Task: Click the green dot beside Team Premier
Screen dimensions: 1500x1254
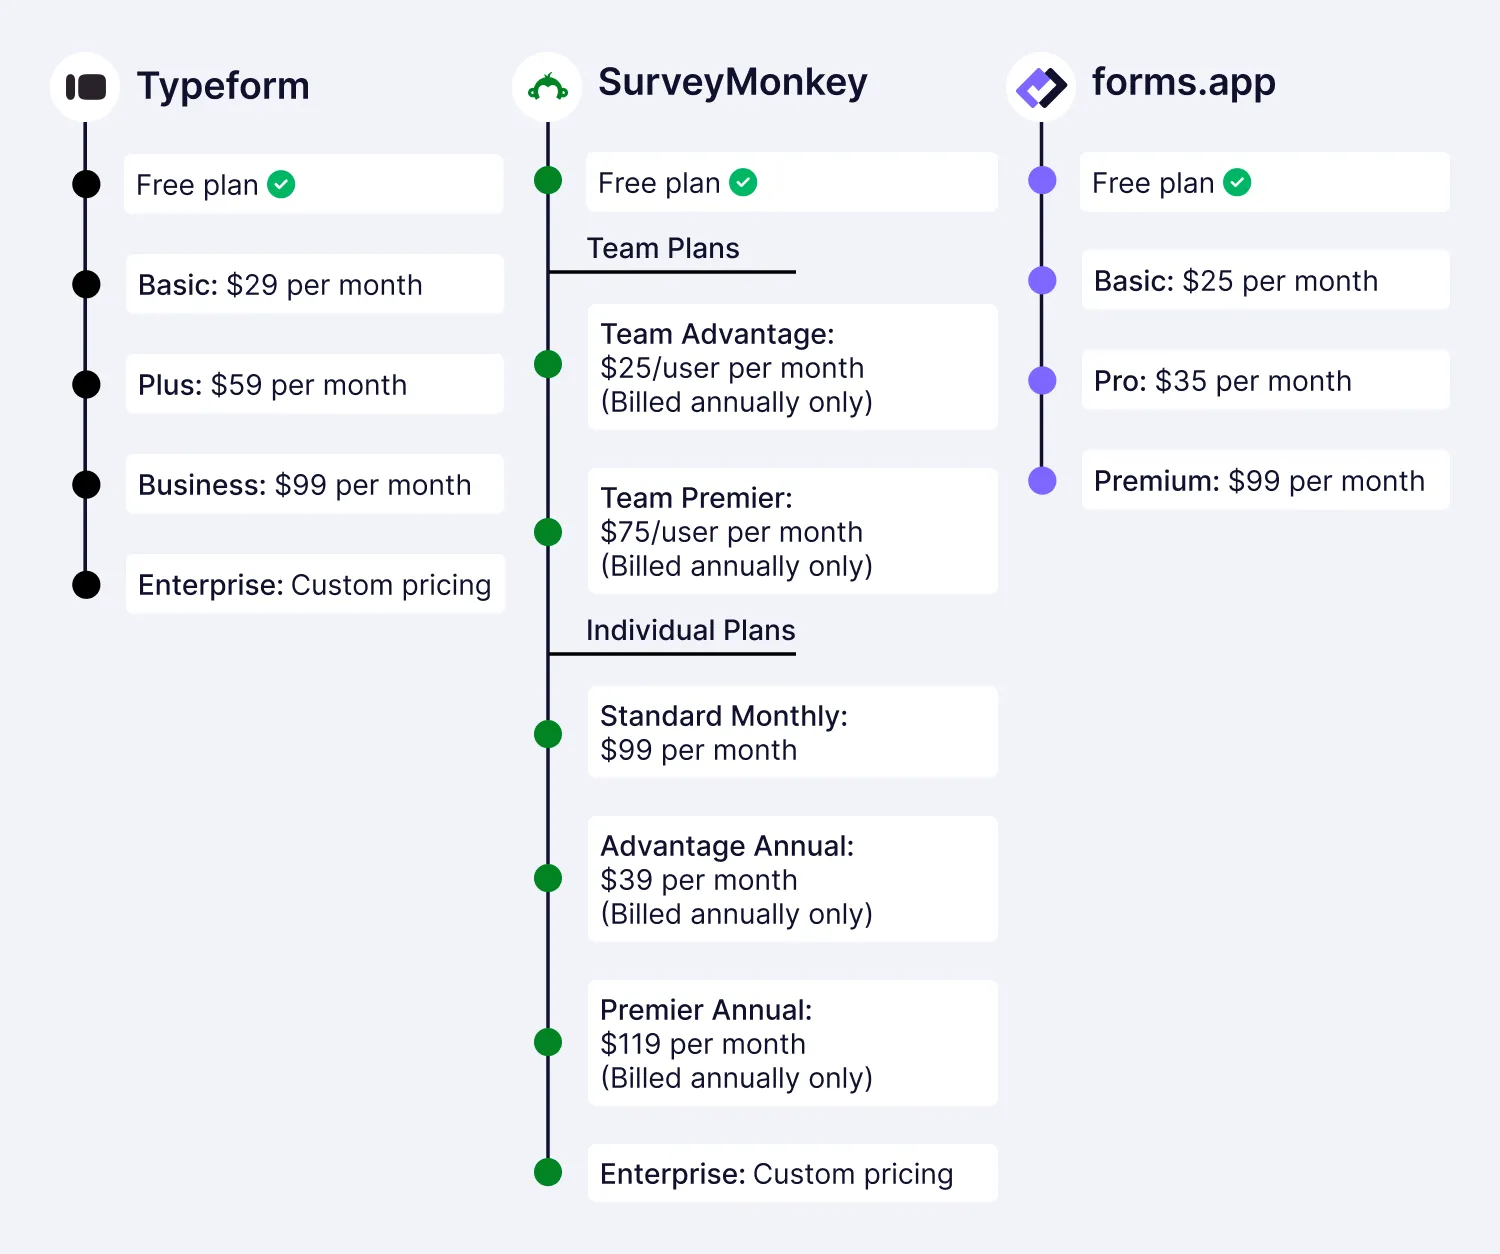Action: click(548, 532)
